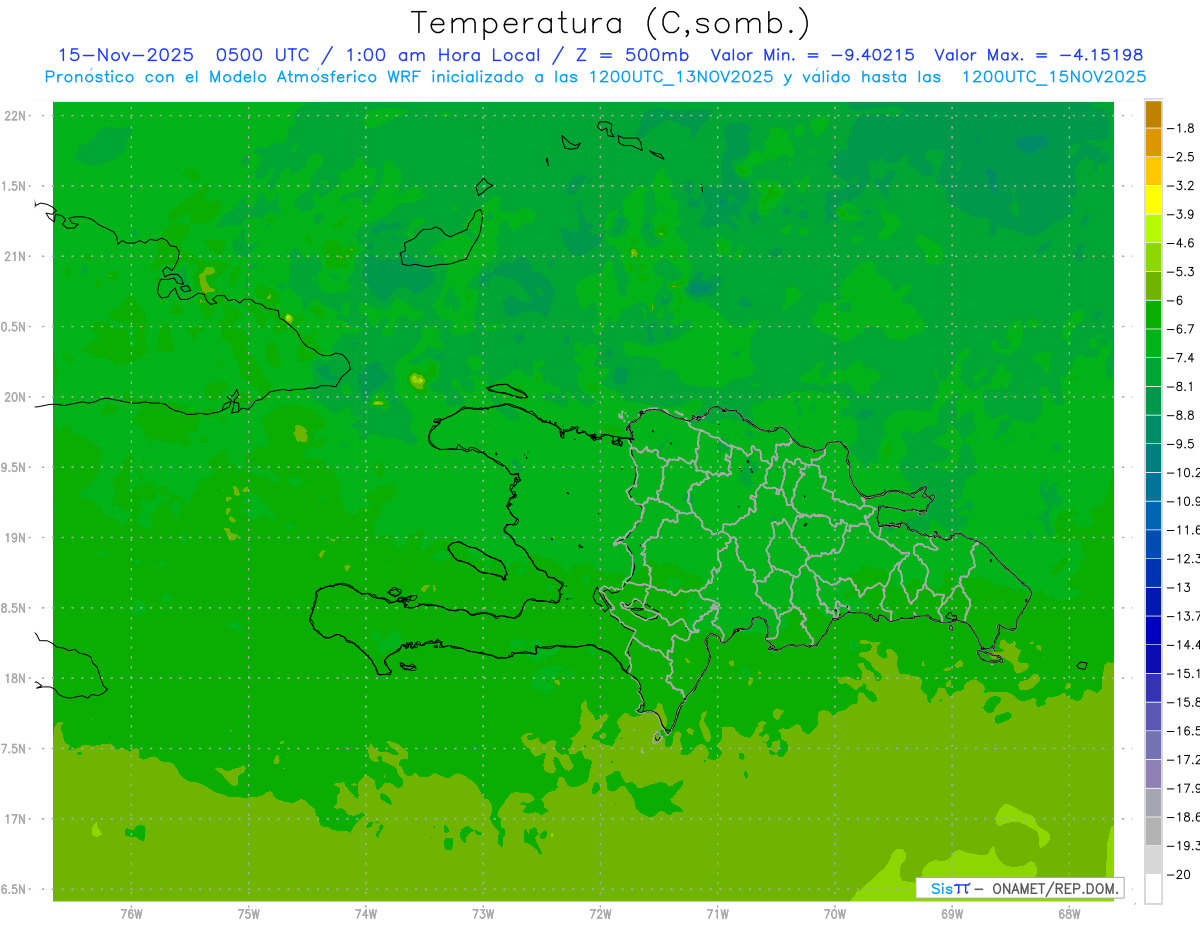The image size is (1200, 927).
Task: Click the "20N" latitude label
Action: (x=15, y=397)
